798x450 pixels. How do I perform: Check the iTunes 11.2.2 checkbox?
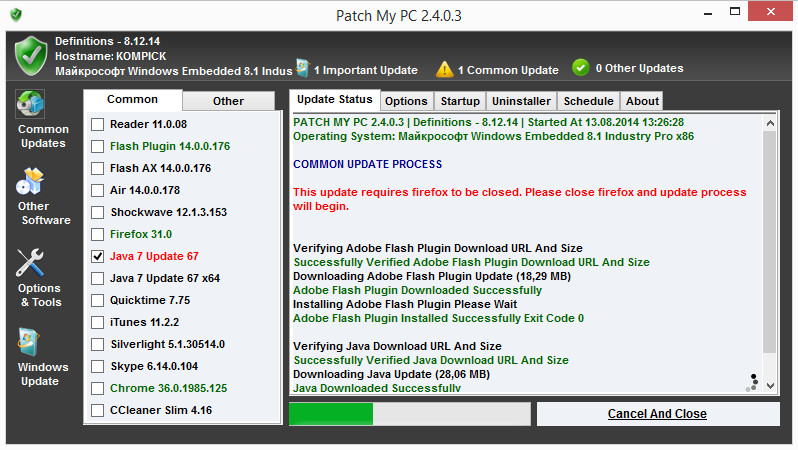pyautogui.click(x=97, y=322)
